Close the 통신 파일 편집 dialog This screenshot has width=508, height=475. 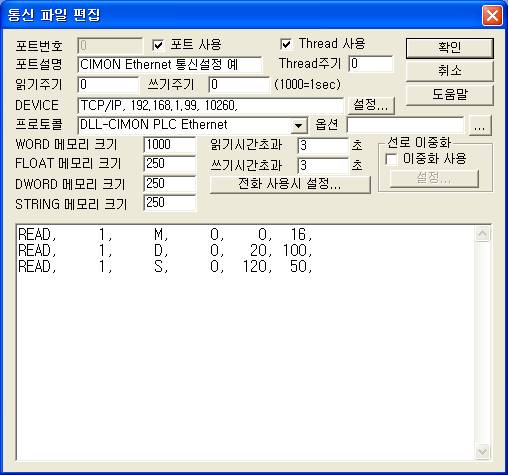(492, 15)
